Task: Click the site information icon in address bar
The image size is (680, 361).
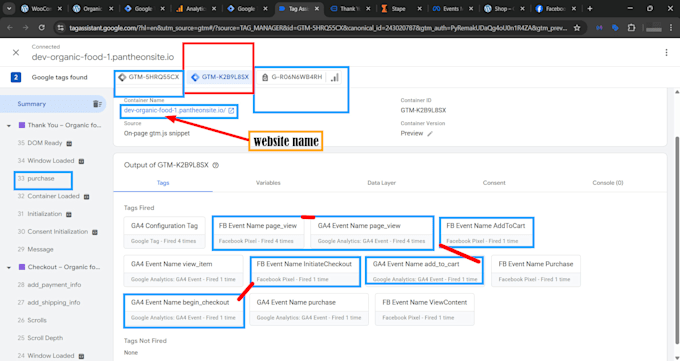Action: click(x=60, y=28)
